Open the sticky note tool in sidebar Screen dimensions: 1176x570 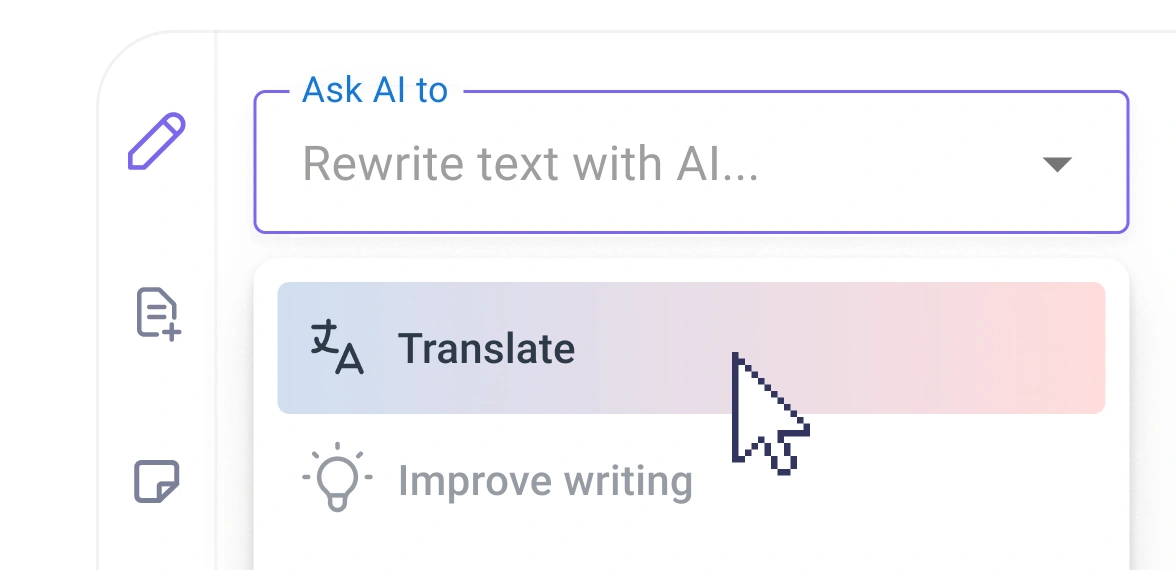click(x=157, y=481)
